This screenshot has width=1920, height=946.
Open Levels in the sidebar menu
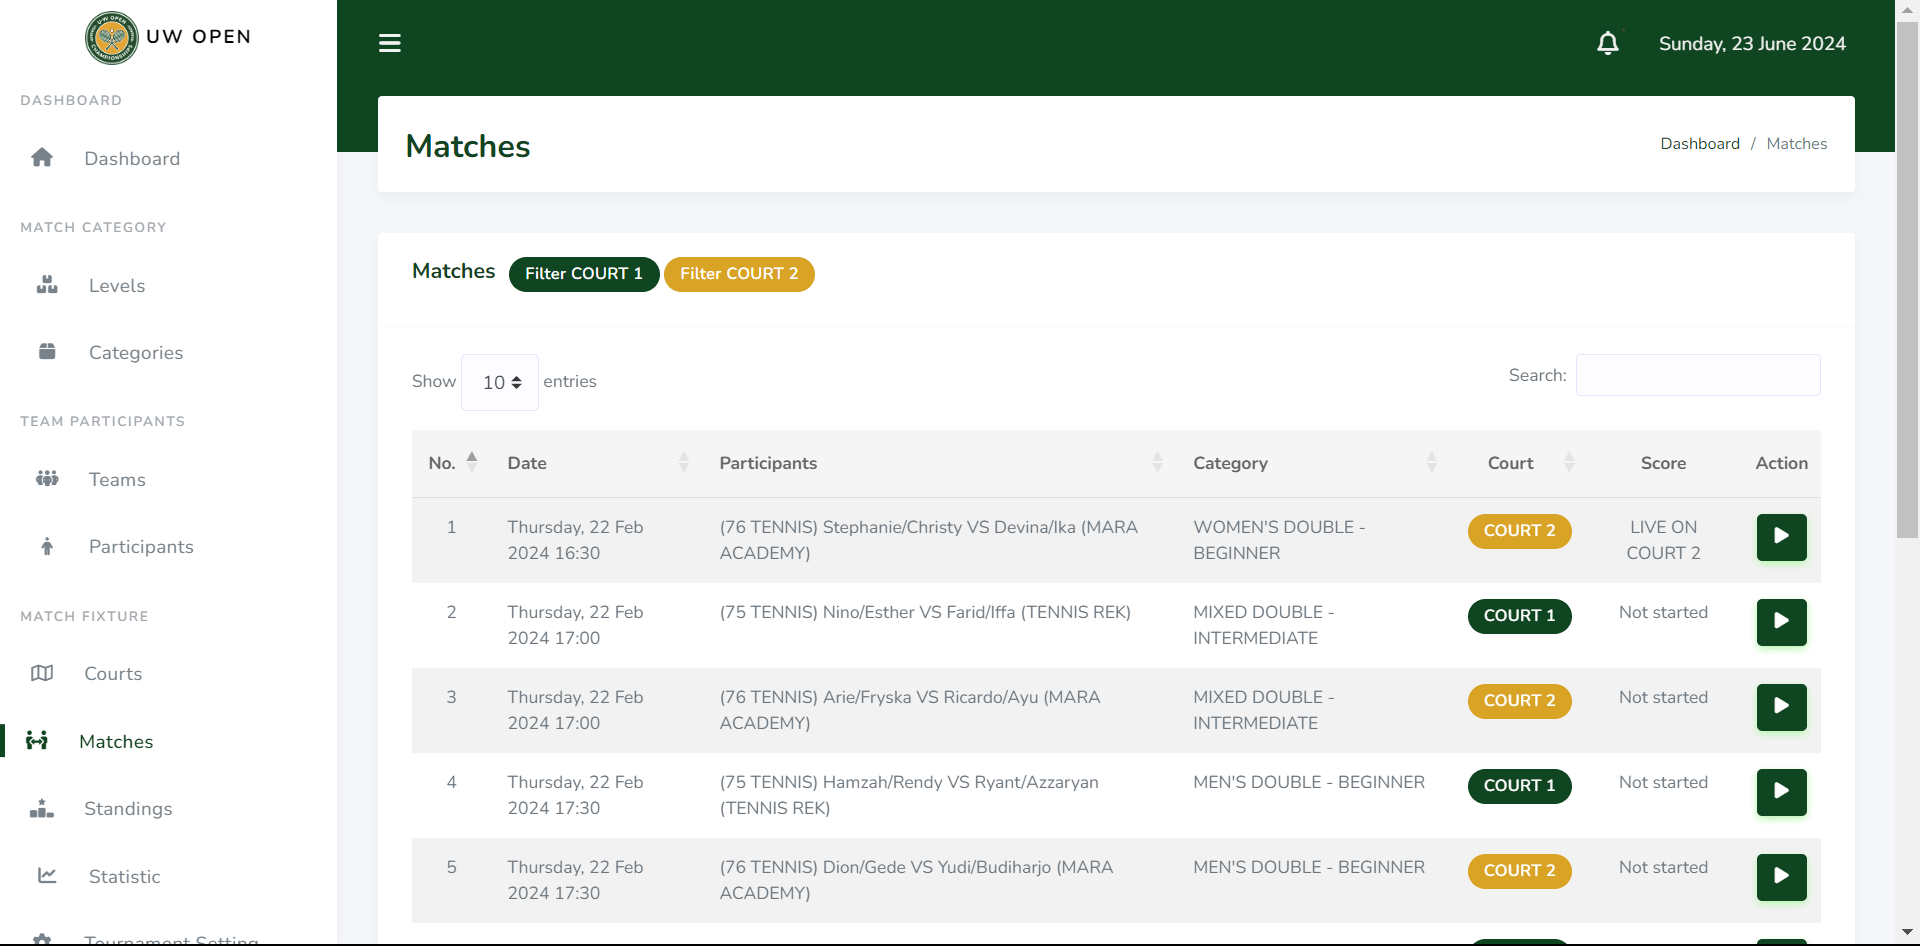117,285
